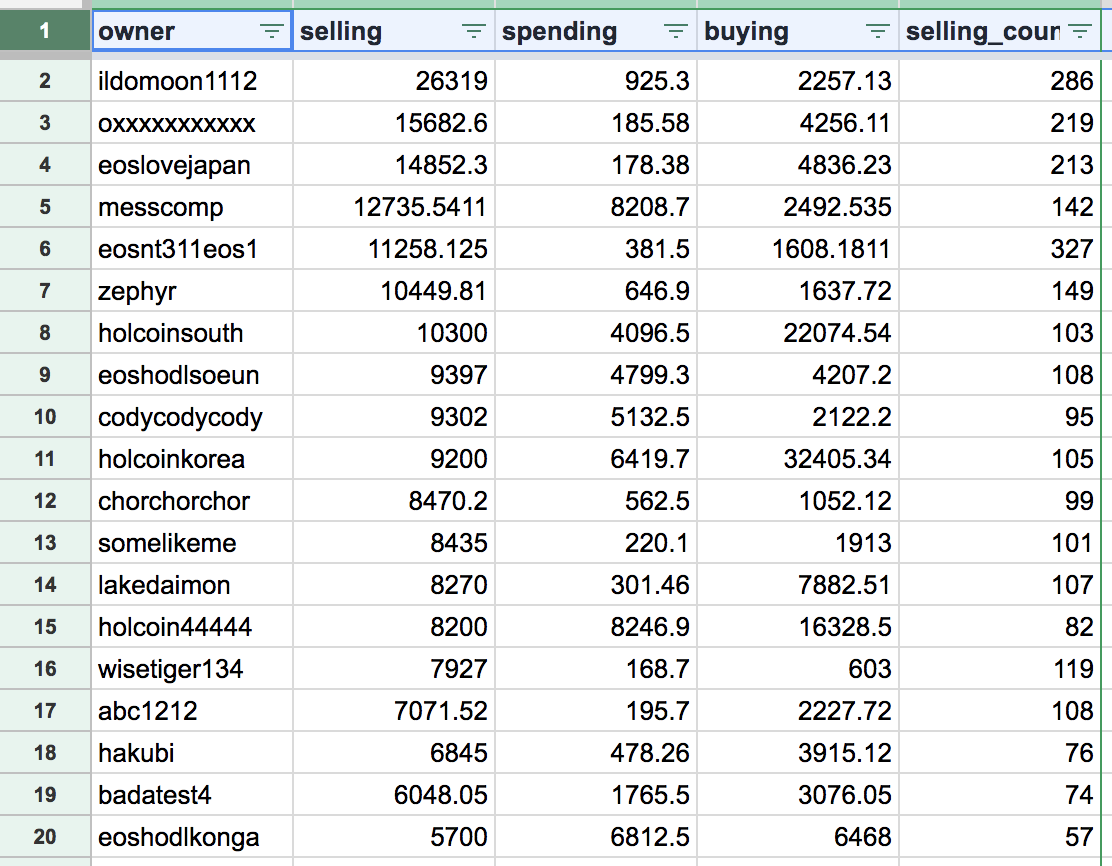Select the "buying" header cell label
This screenshot has width=1112, height=866.
[746, 32]
